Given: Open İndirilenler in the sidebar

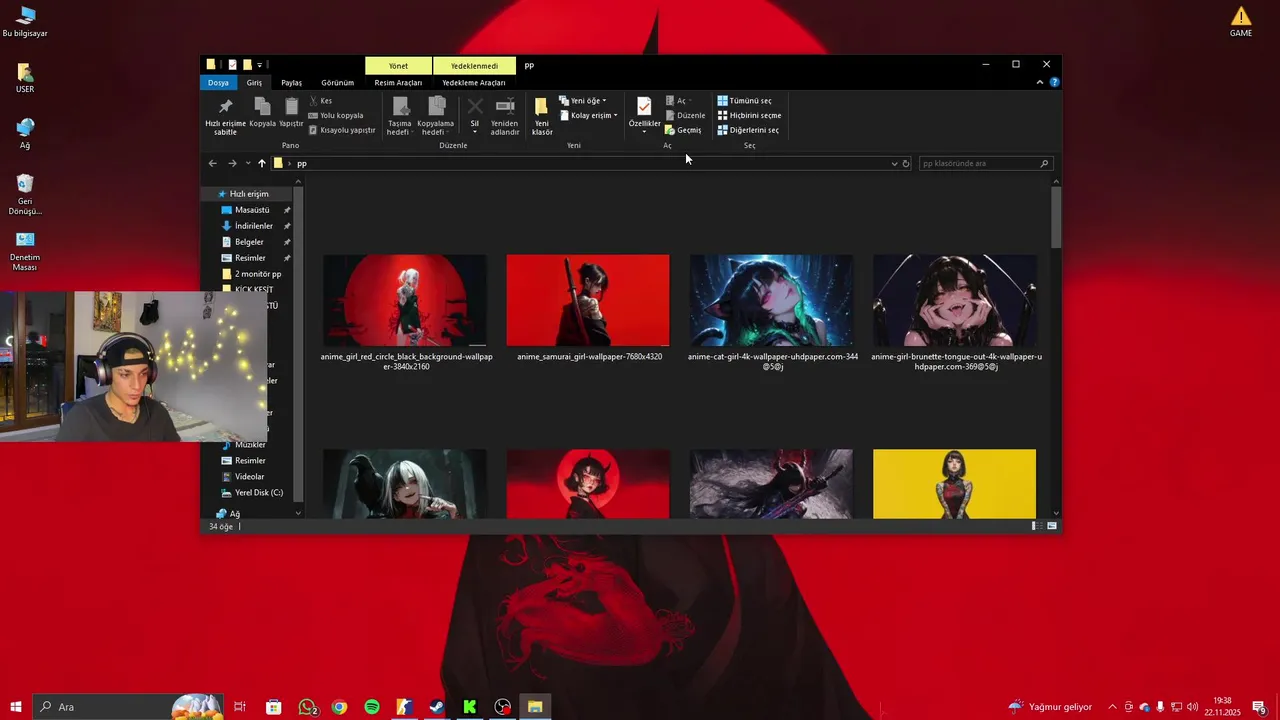Looking at the screenshot, I should [254, 226].
